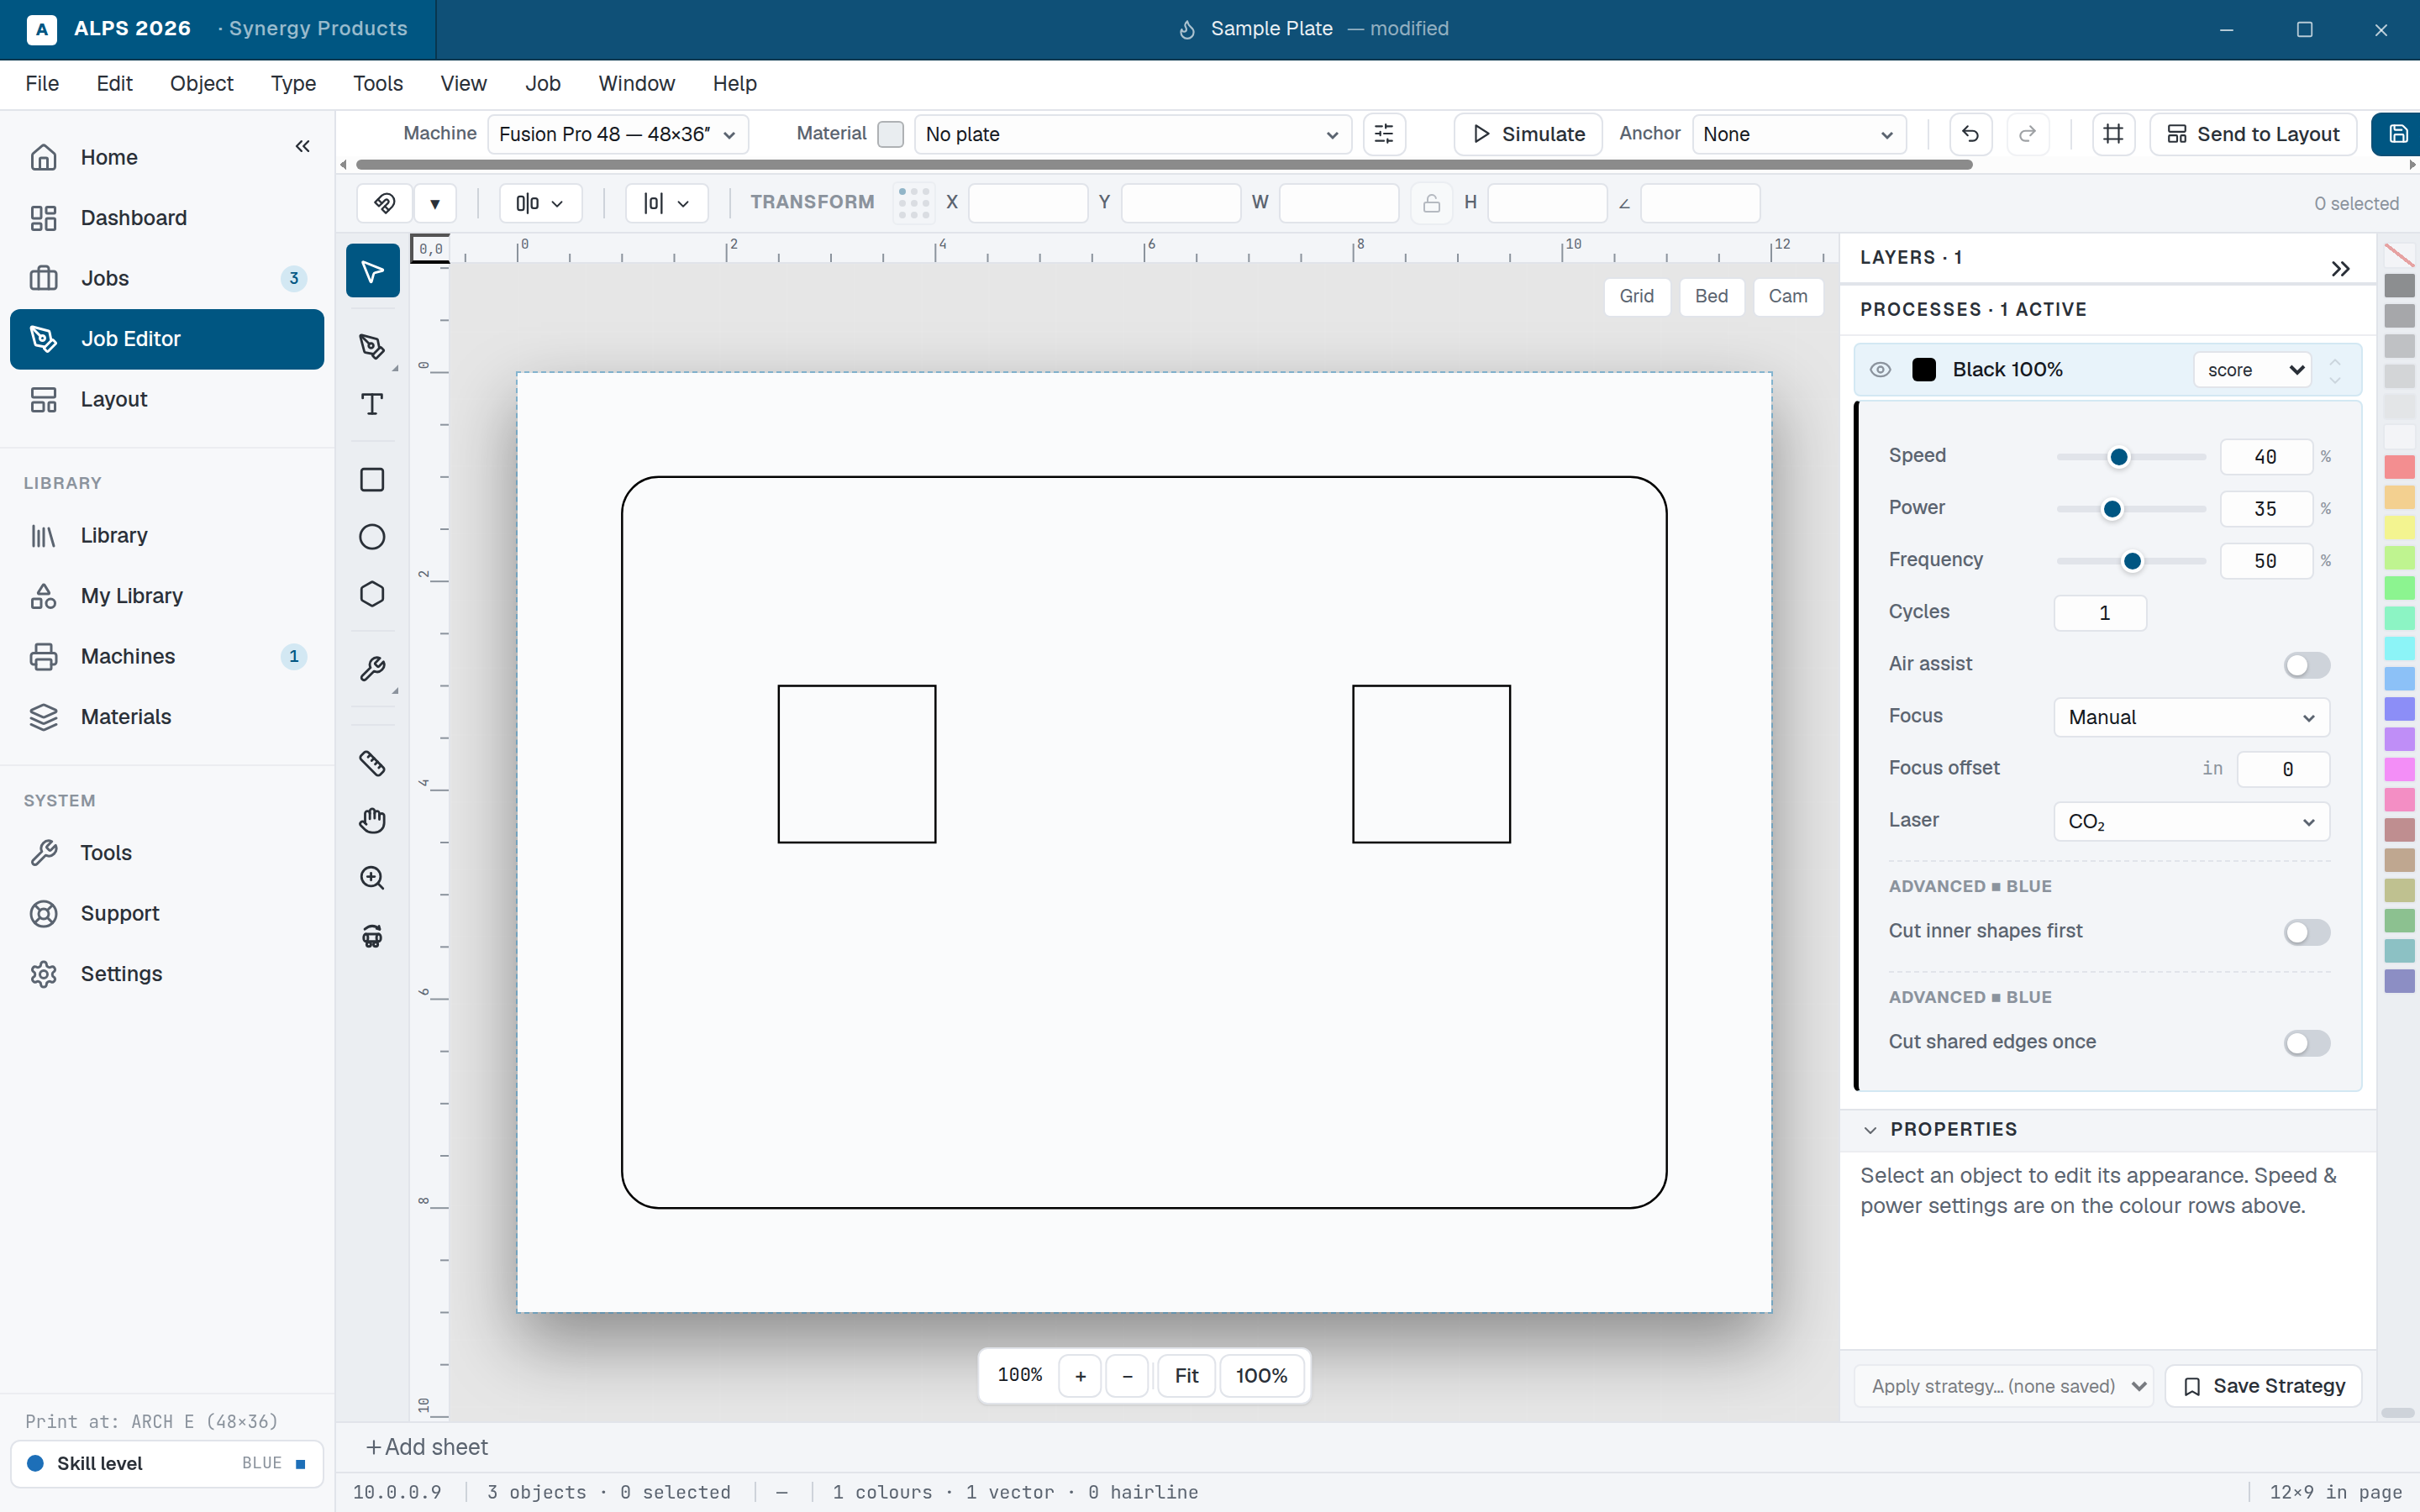2420x1512 pixels.
Task: Open the Apply strategy dropdown
Action: point(2004,1386)
